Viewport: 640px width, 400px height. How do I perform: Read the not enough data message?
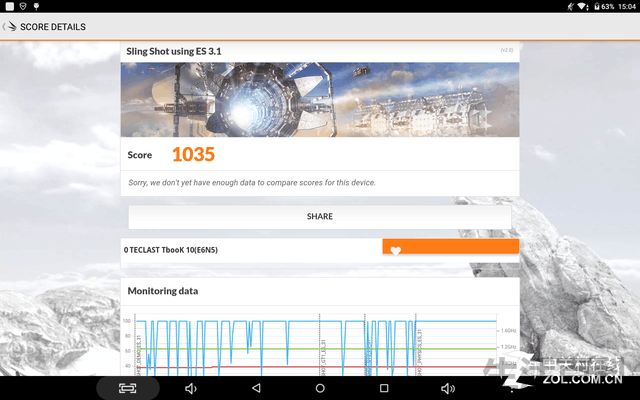pyautogui.click(x=252, y=183)
